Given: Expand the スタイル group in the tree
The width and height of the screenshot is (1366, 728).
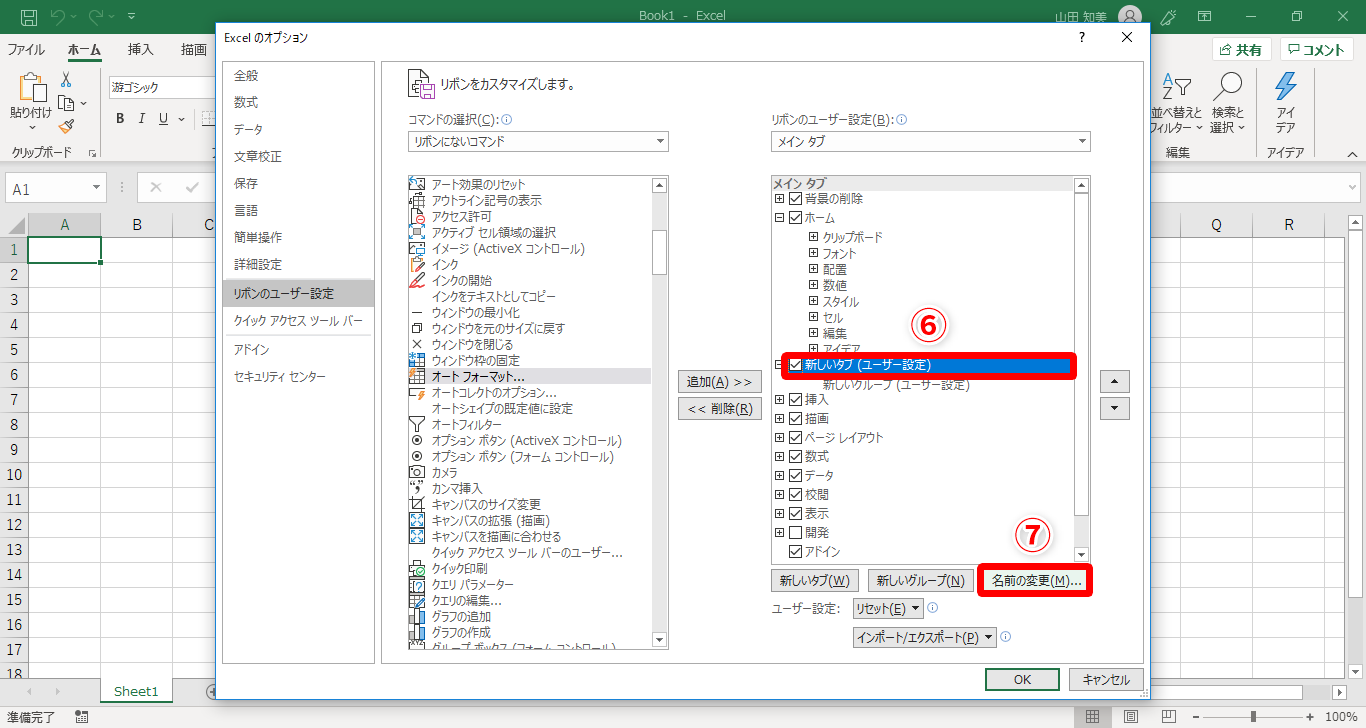Looking at the screenshot, I should tap(814, 302).
